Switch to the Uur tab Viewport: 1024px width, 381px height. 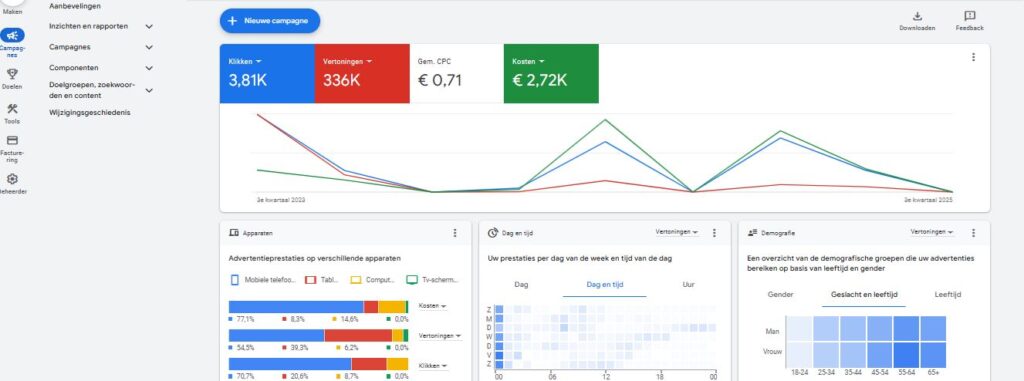688,285
